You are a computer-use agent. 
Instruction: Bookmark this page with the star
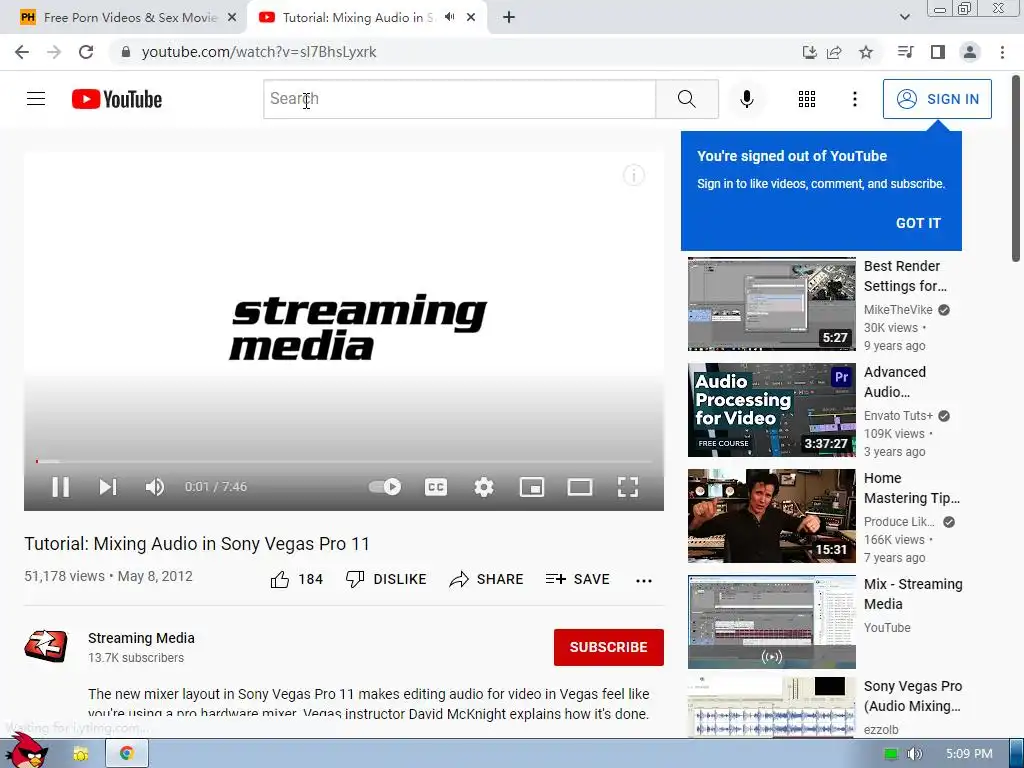click(x=866, y=52)
